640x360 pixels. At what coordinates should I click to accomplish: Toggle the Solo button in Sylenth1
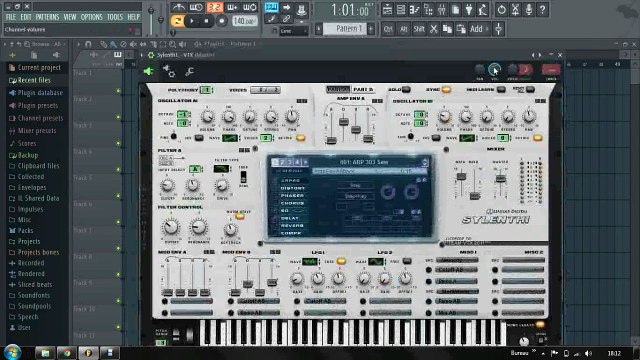click(406, 89)
